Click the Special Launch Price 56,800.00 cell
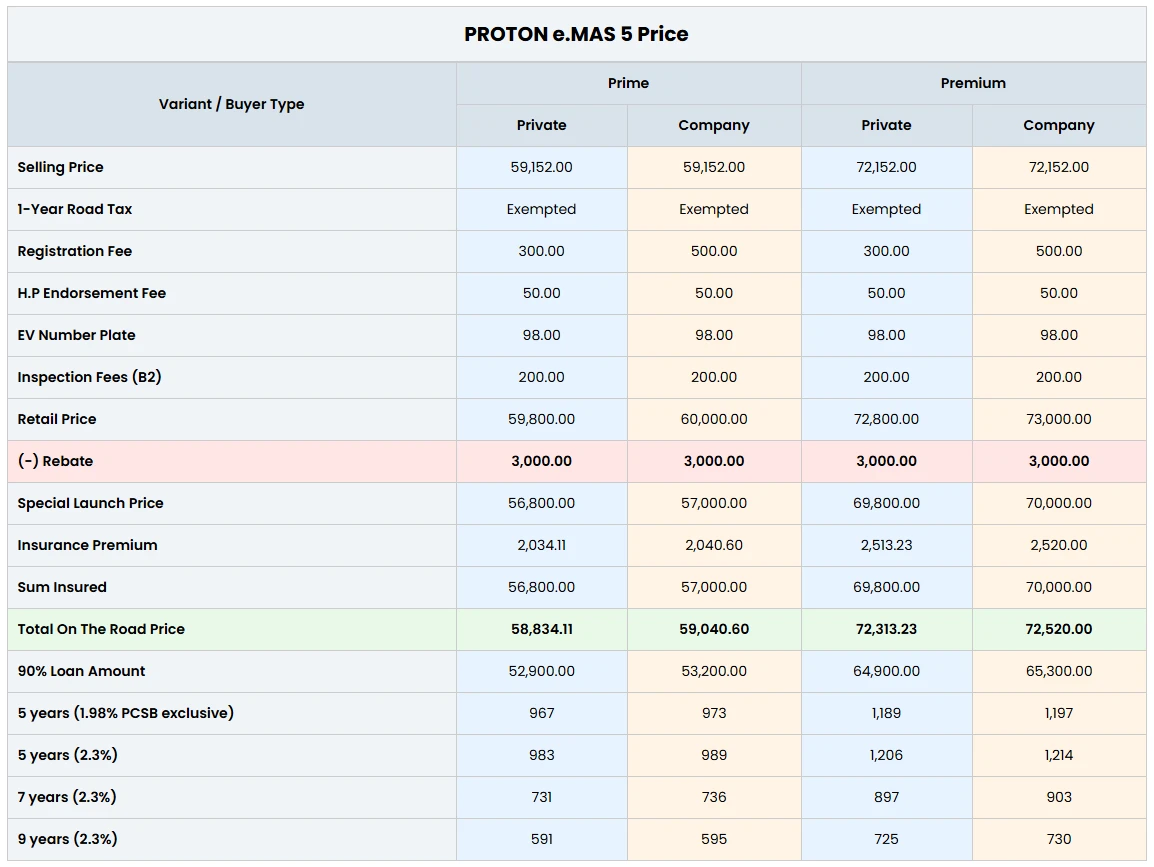Screen dimensions: 1154x867 (x=541, y=503)
